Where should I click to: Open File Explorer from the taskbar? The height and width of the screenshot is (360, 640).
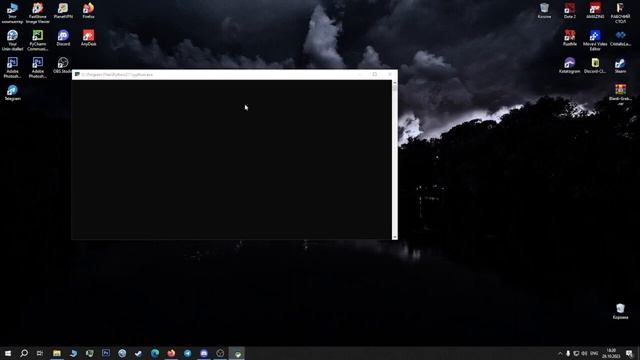57,353
